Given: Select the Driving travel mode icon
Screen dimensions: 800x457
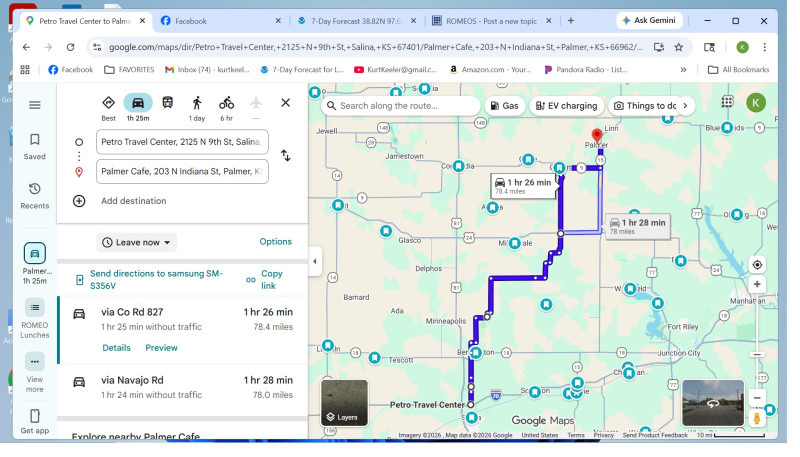Looking at the screenshot, I should [x=138, y=103].
